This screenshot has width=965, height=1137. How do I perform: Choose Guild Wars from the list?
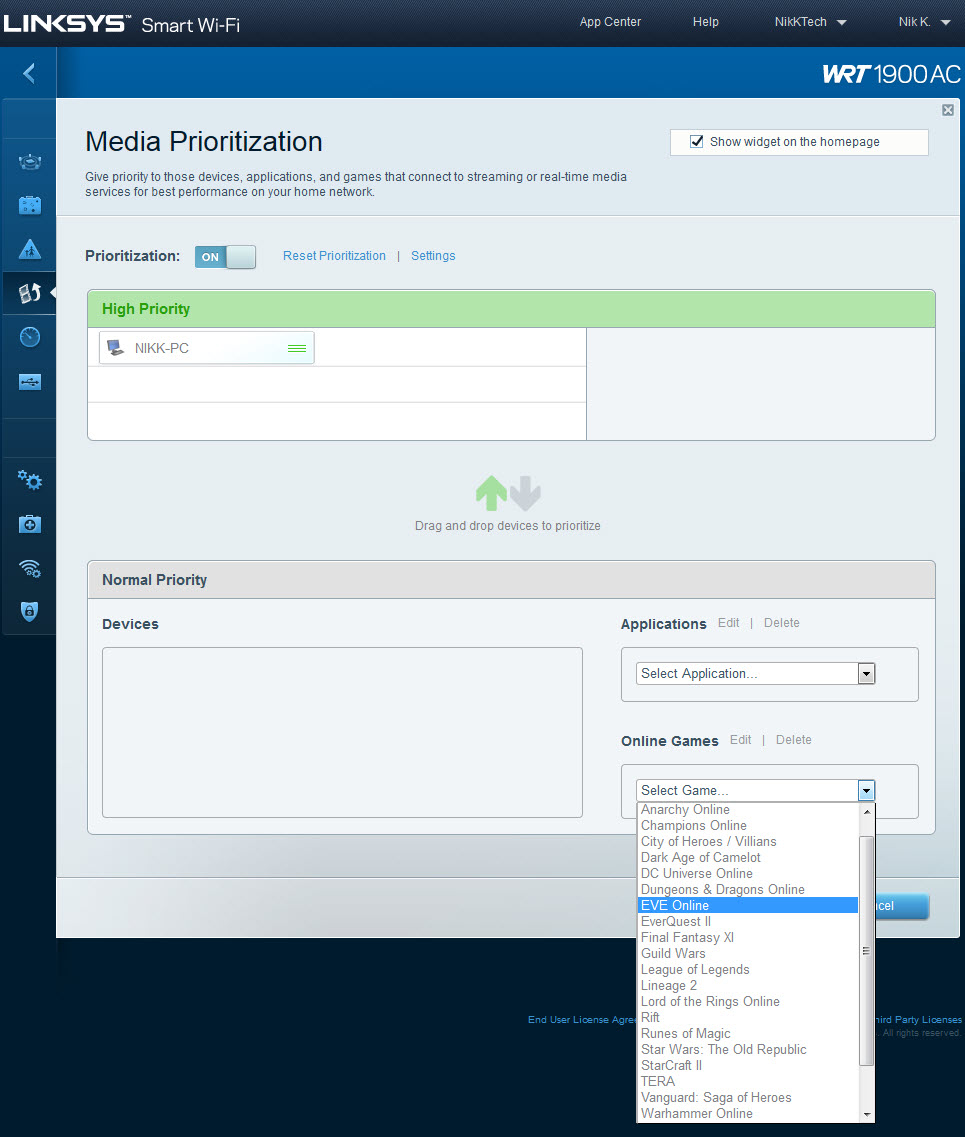click(x=747, y=953)
